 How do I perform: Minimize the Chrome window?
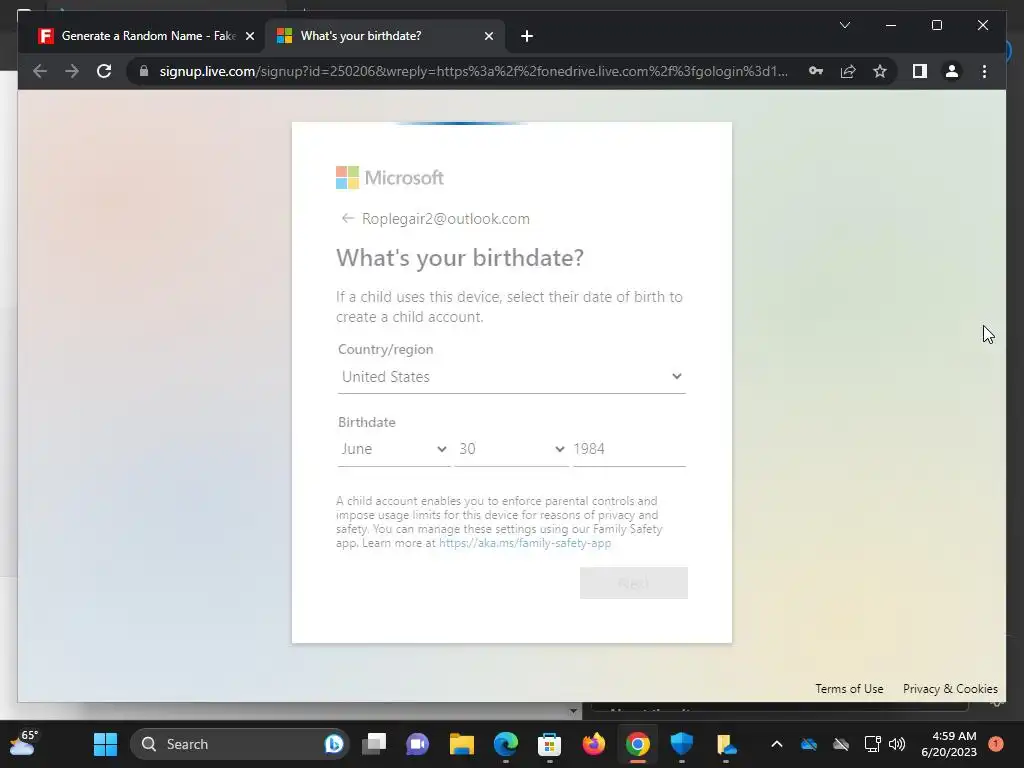point(891,25)
